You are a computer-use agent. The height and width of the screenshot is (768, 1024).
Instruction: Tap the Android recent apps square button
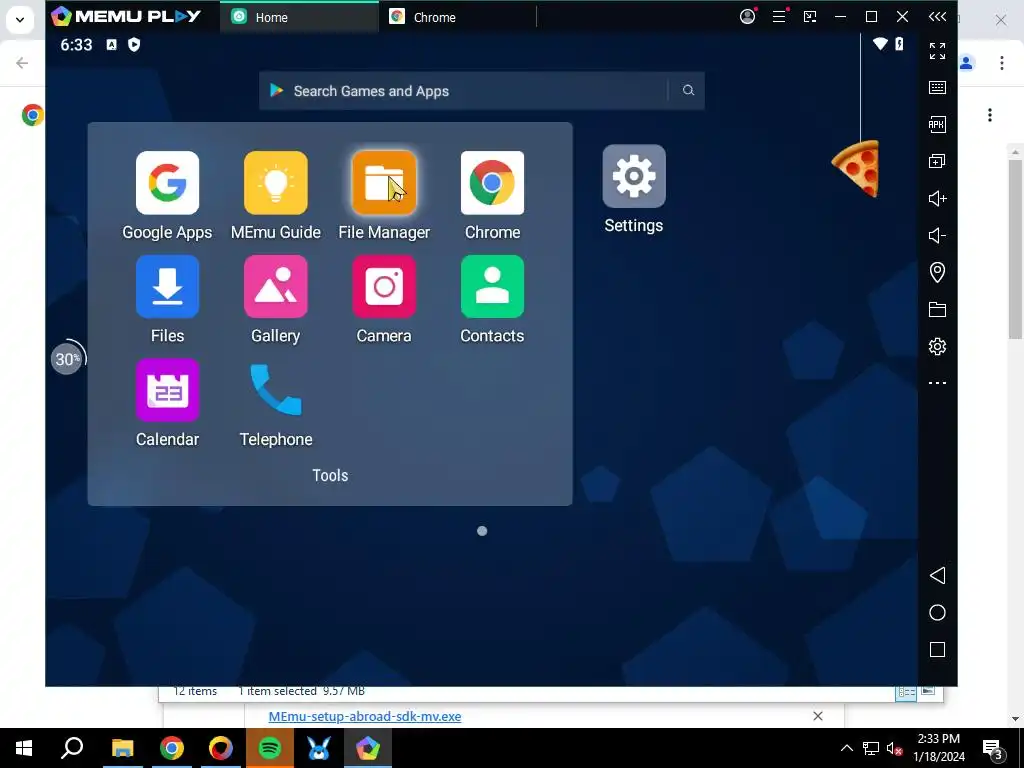click(937, 649)
